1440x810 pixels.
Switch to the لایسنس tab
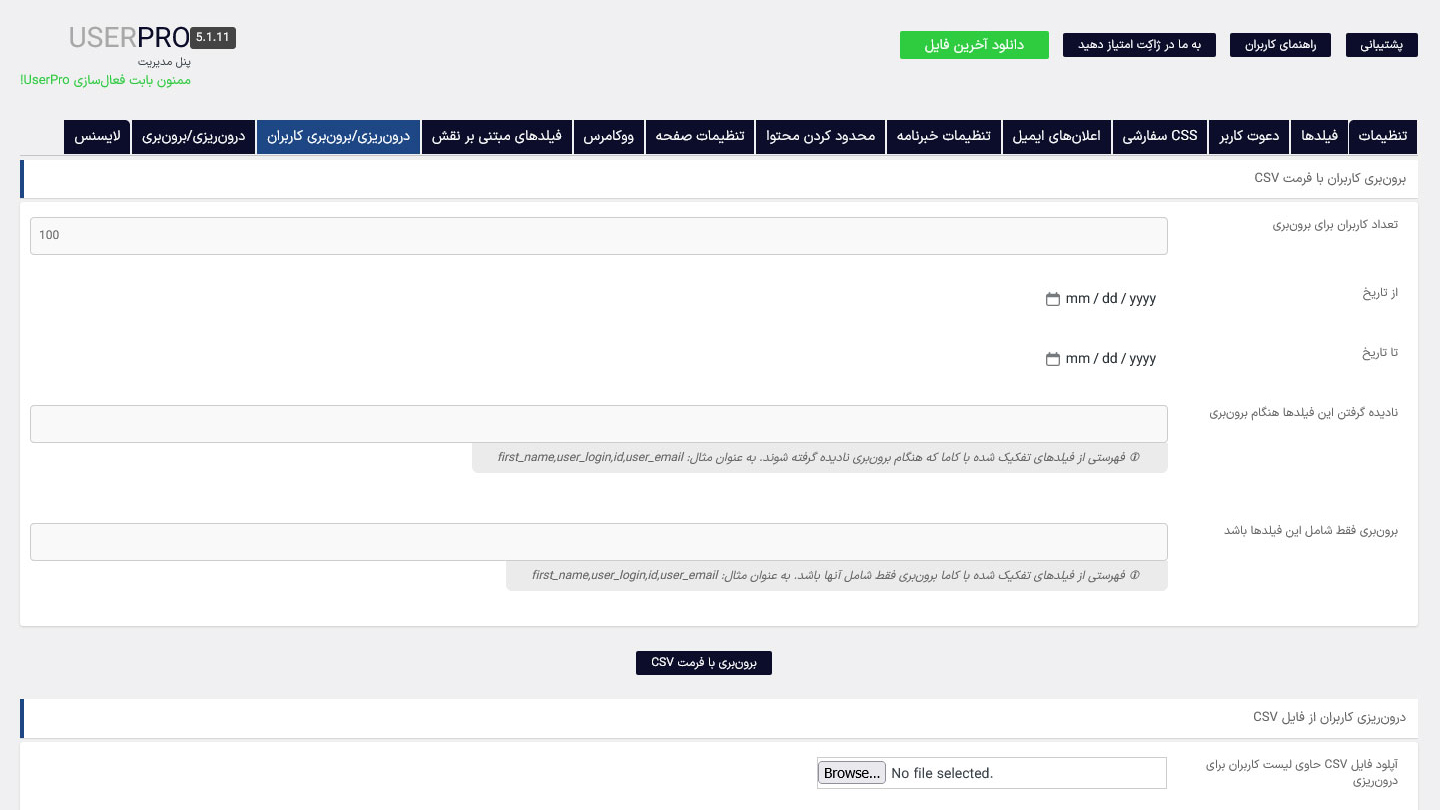coord(97,137)
